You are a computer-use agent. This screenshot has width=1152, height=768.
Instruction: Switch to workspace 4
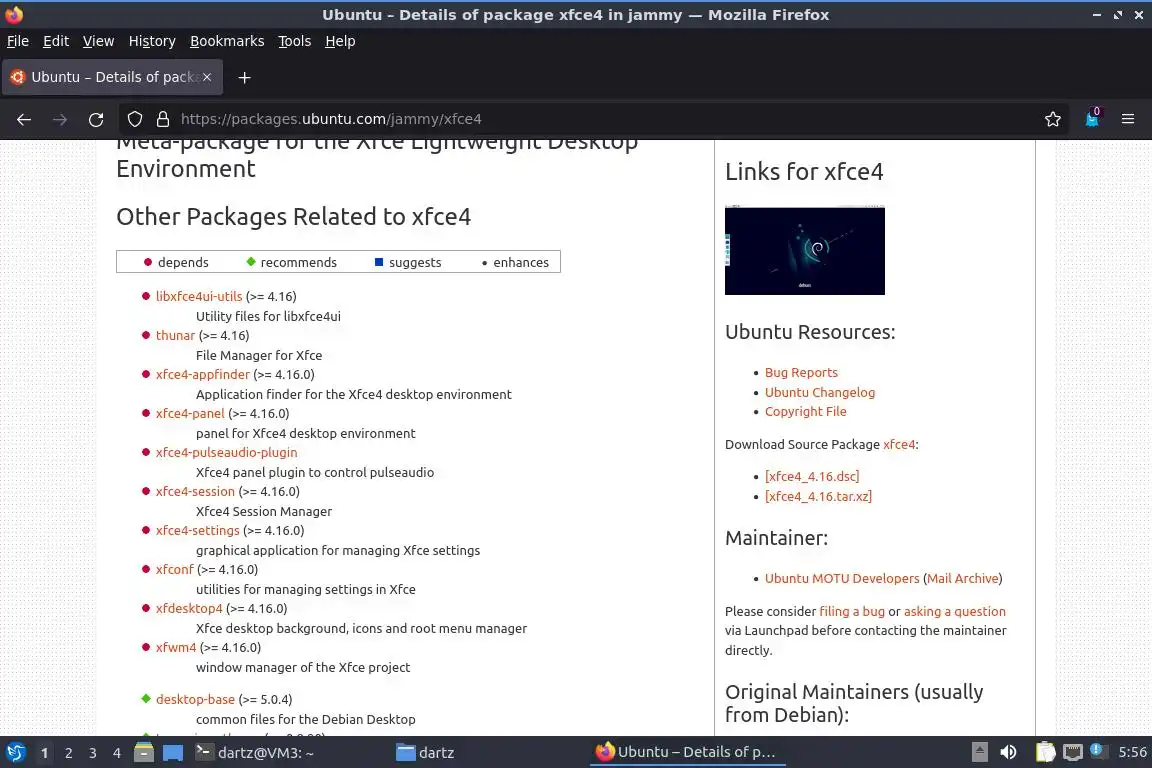[x=117, y=753]
